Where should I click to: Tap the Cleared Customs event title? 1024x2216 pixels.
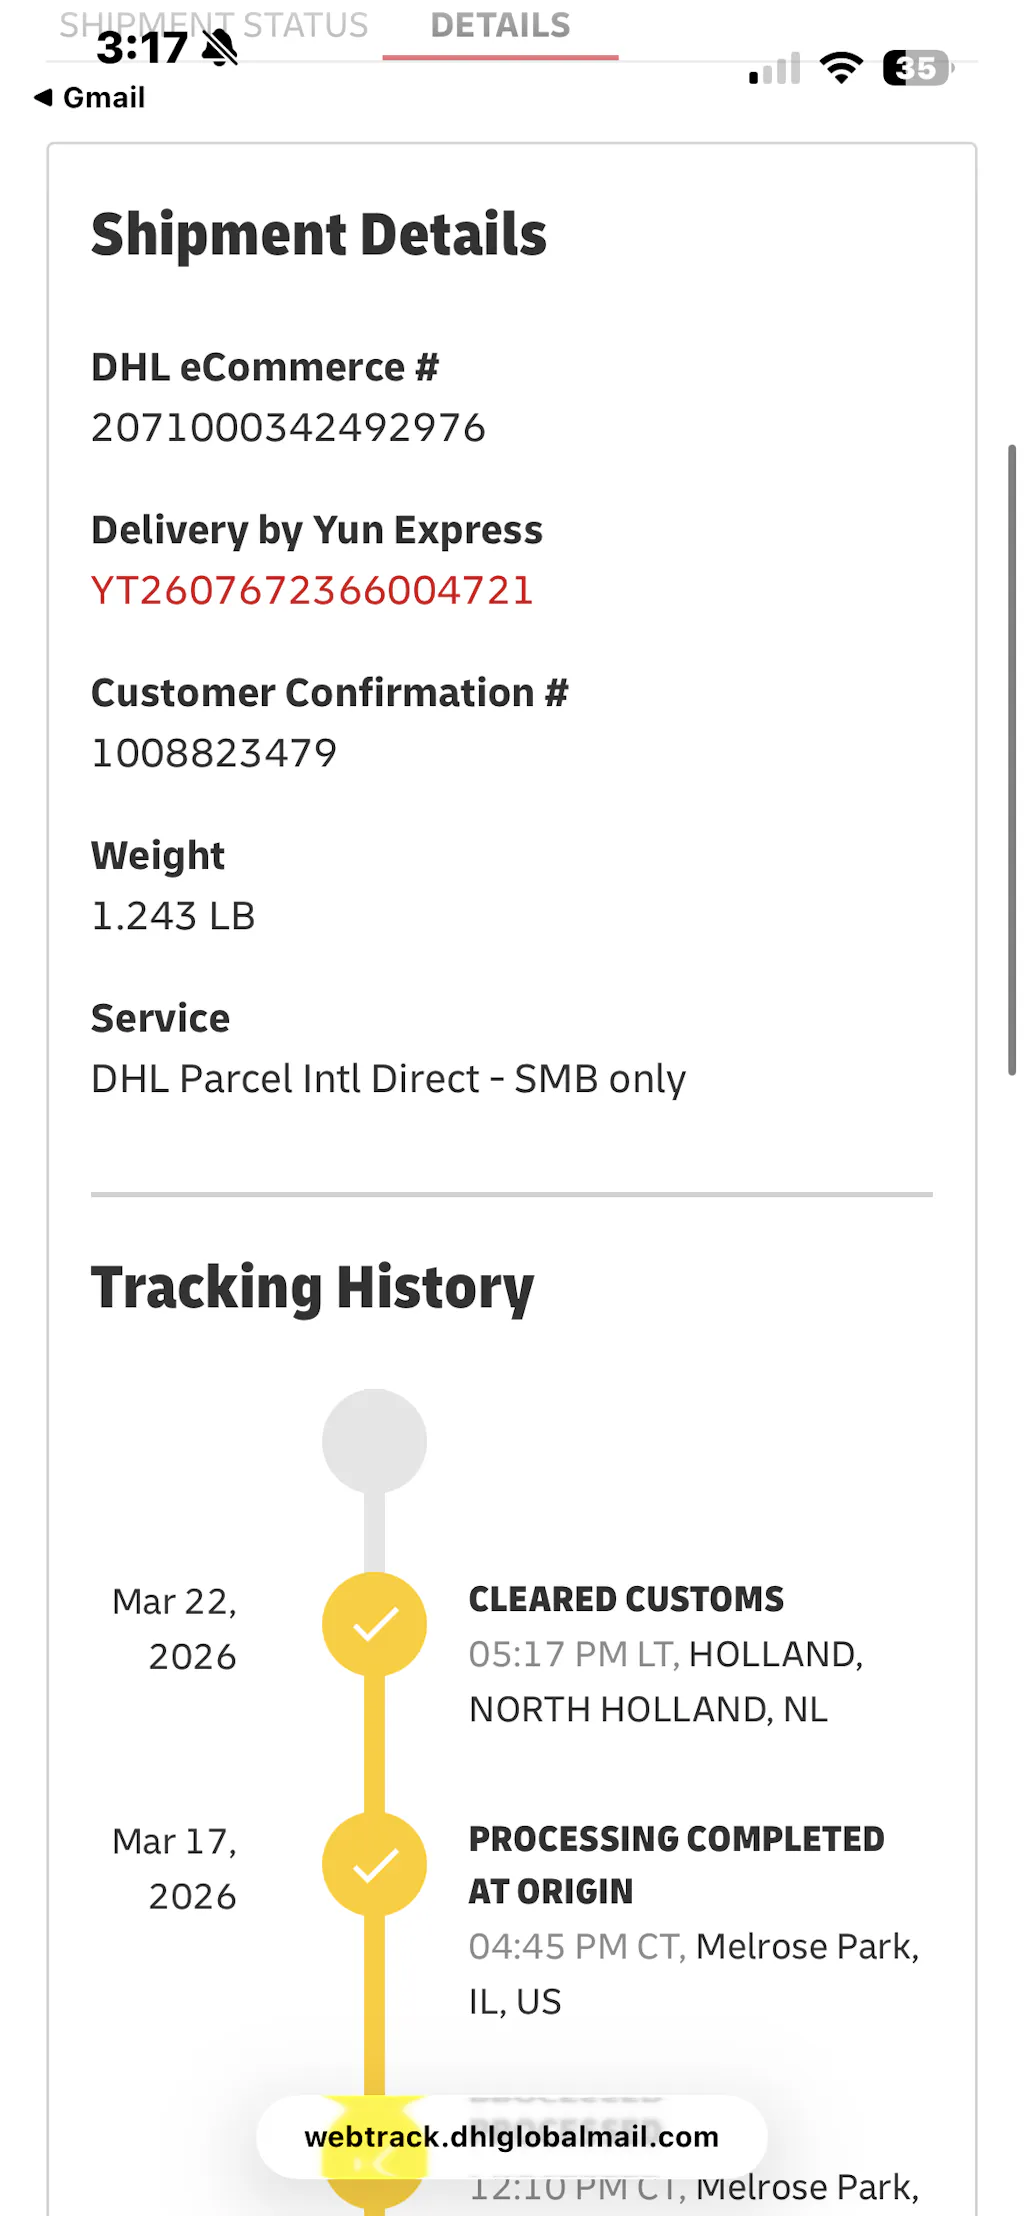pyautogui.click(x=626, y=1599)
